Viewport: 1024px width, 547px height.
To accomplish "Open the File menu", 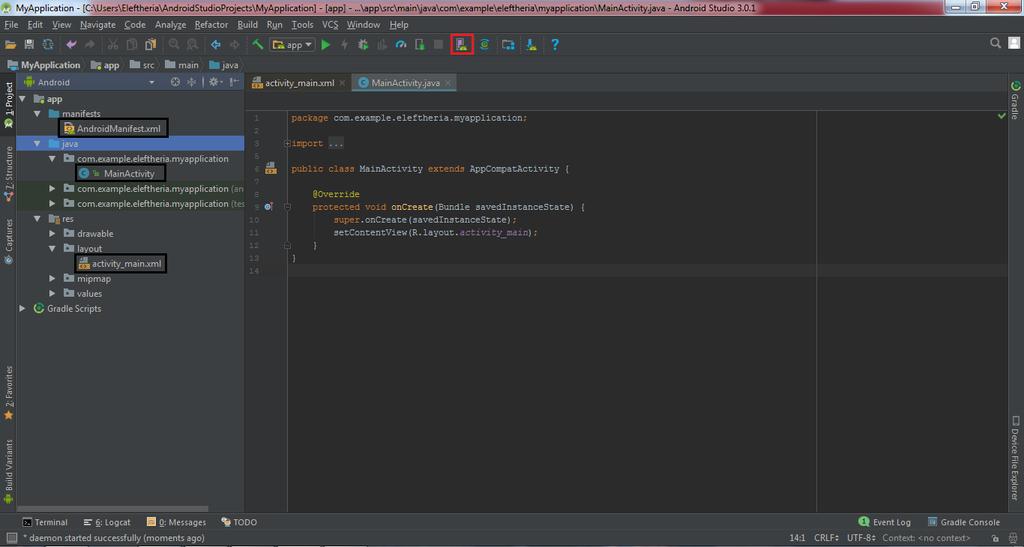I will coord(11,25).
